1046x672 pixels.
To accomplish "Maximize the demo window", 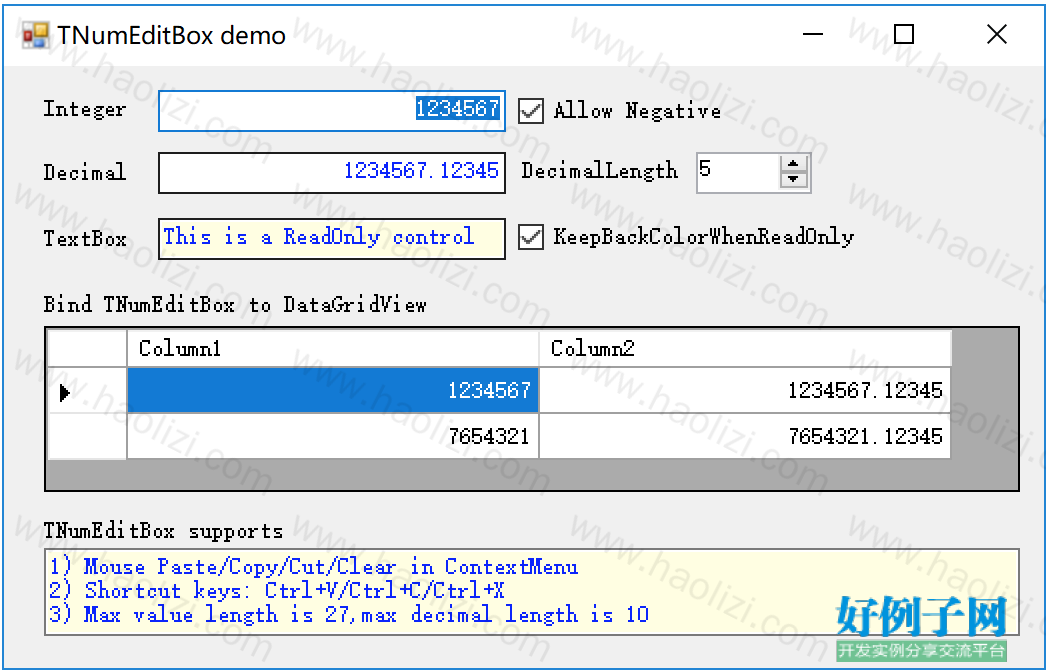I will pyautogui.click(x=904, y=35).
